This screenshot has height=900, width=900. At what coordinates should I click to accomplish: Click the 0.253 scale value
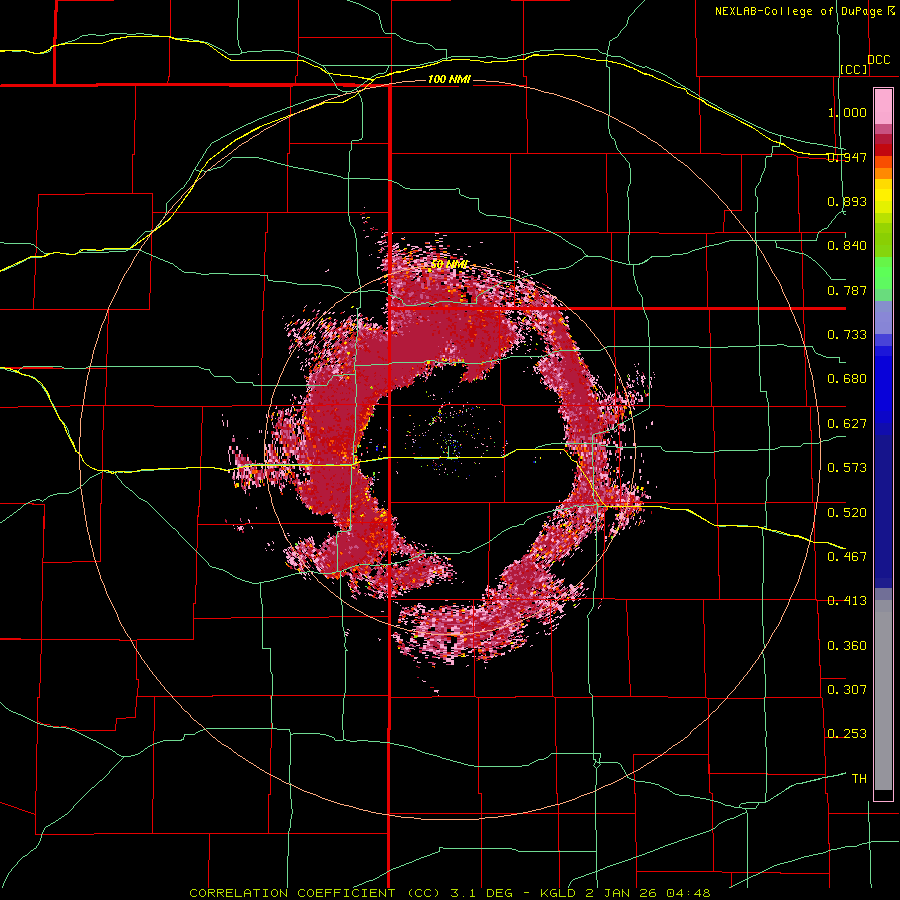tap(847, 734)
